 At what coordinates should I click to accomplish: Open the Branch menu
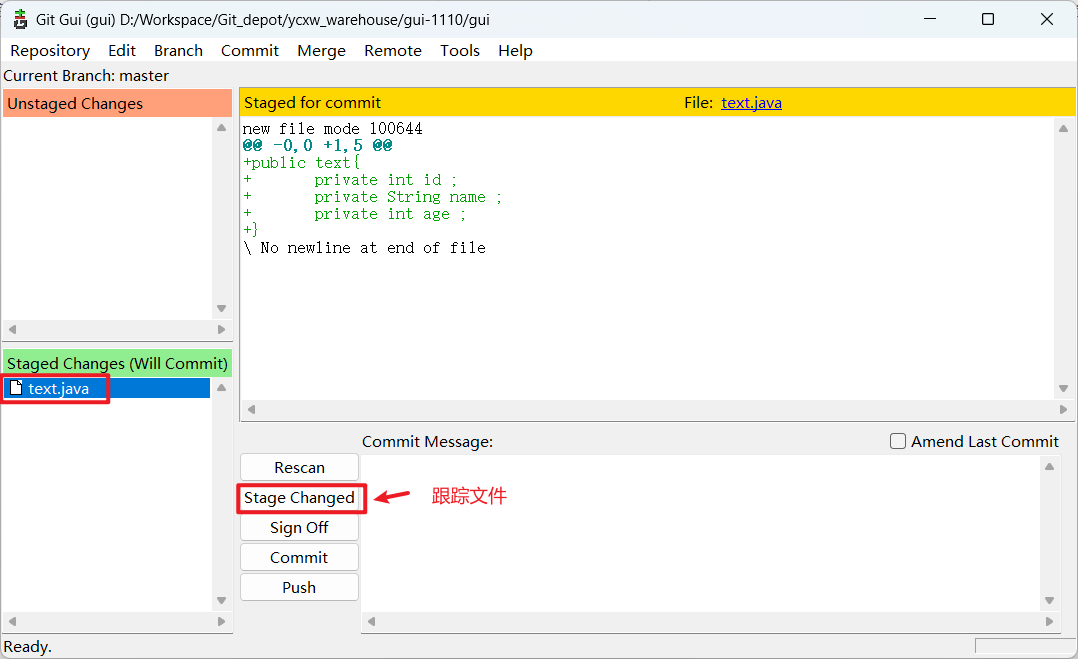pos(178,50)
